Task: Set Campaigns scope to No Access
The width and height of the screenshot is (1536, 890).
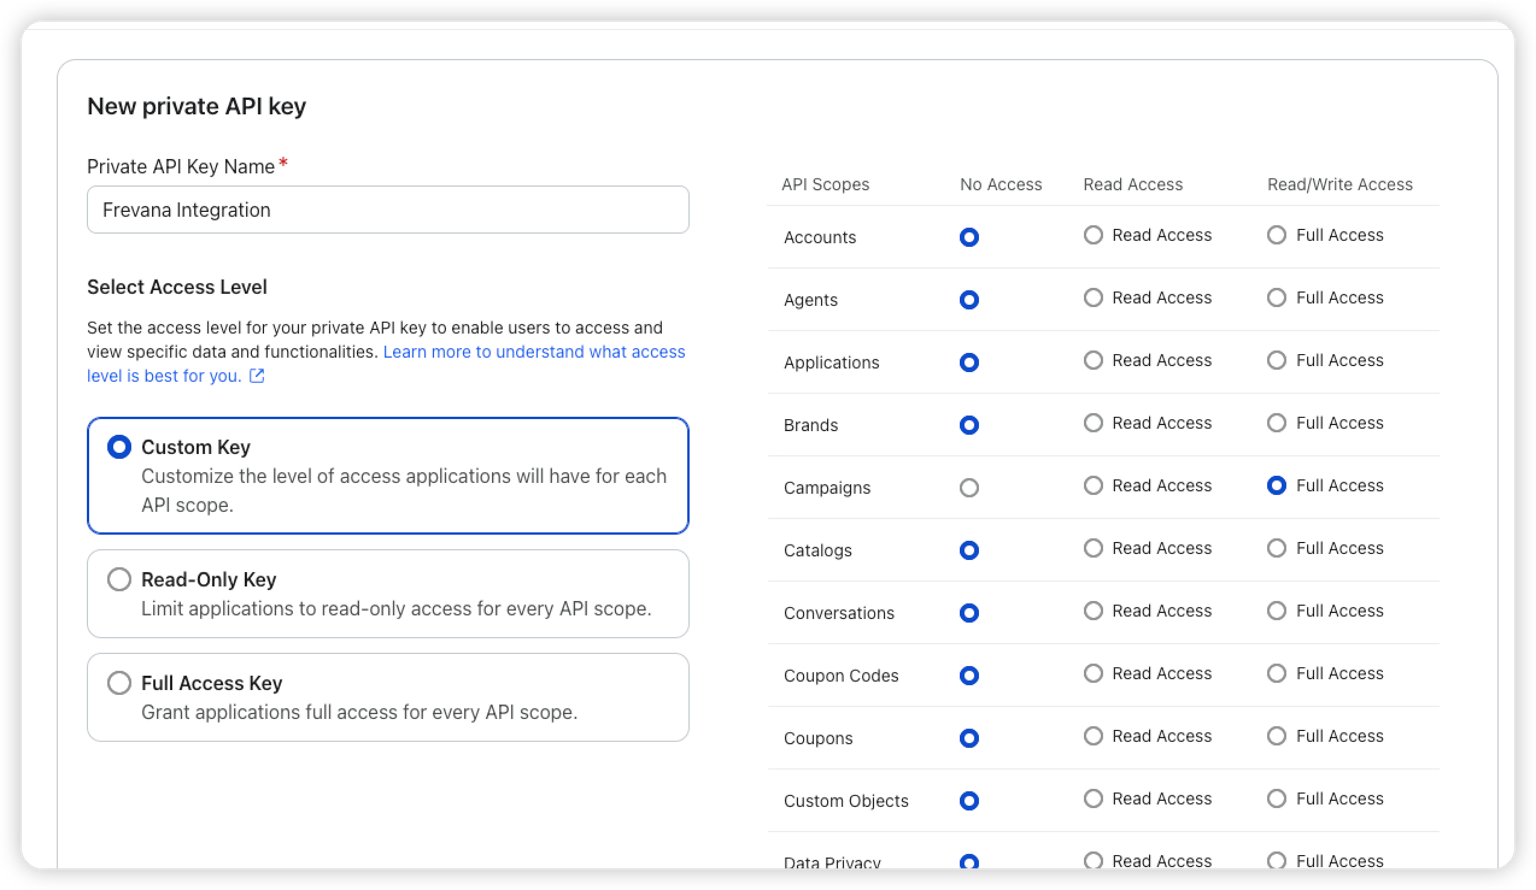Action: point(969,488)
